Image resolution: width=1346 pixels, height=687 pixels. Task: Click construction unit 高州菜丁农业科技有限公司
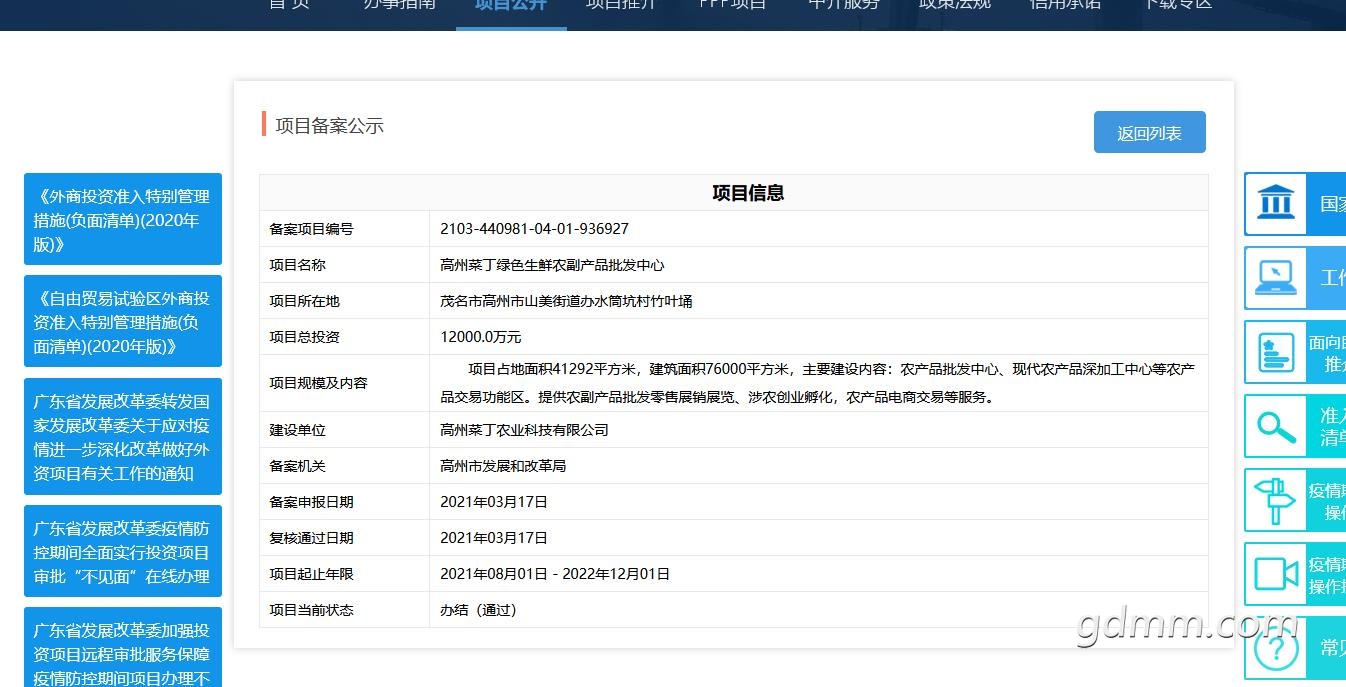pyautogui.click(x=524, y=430)
